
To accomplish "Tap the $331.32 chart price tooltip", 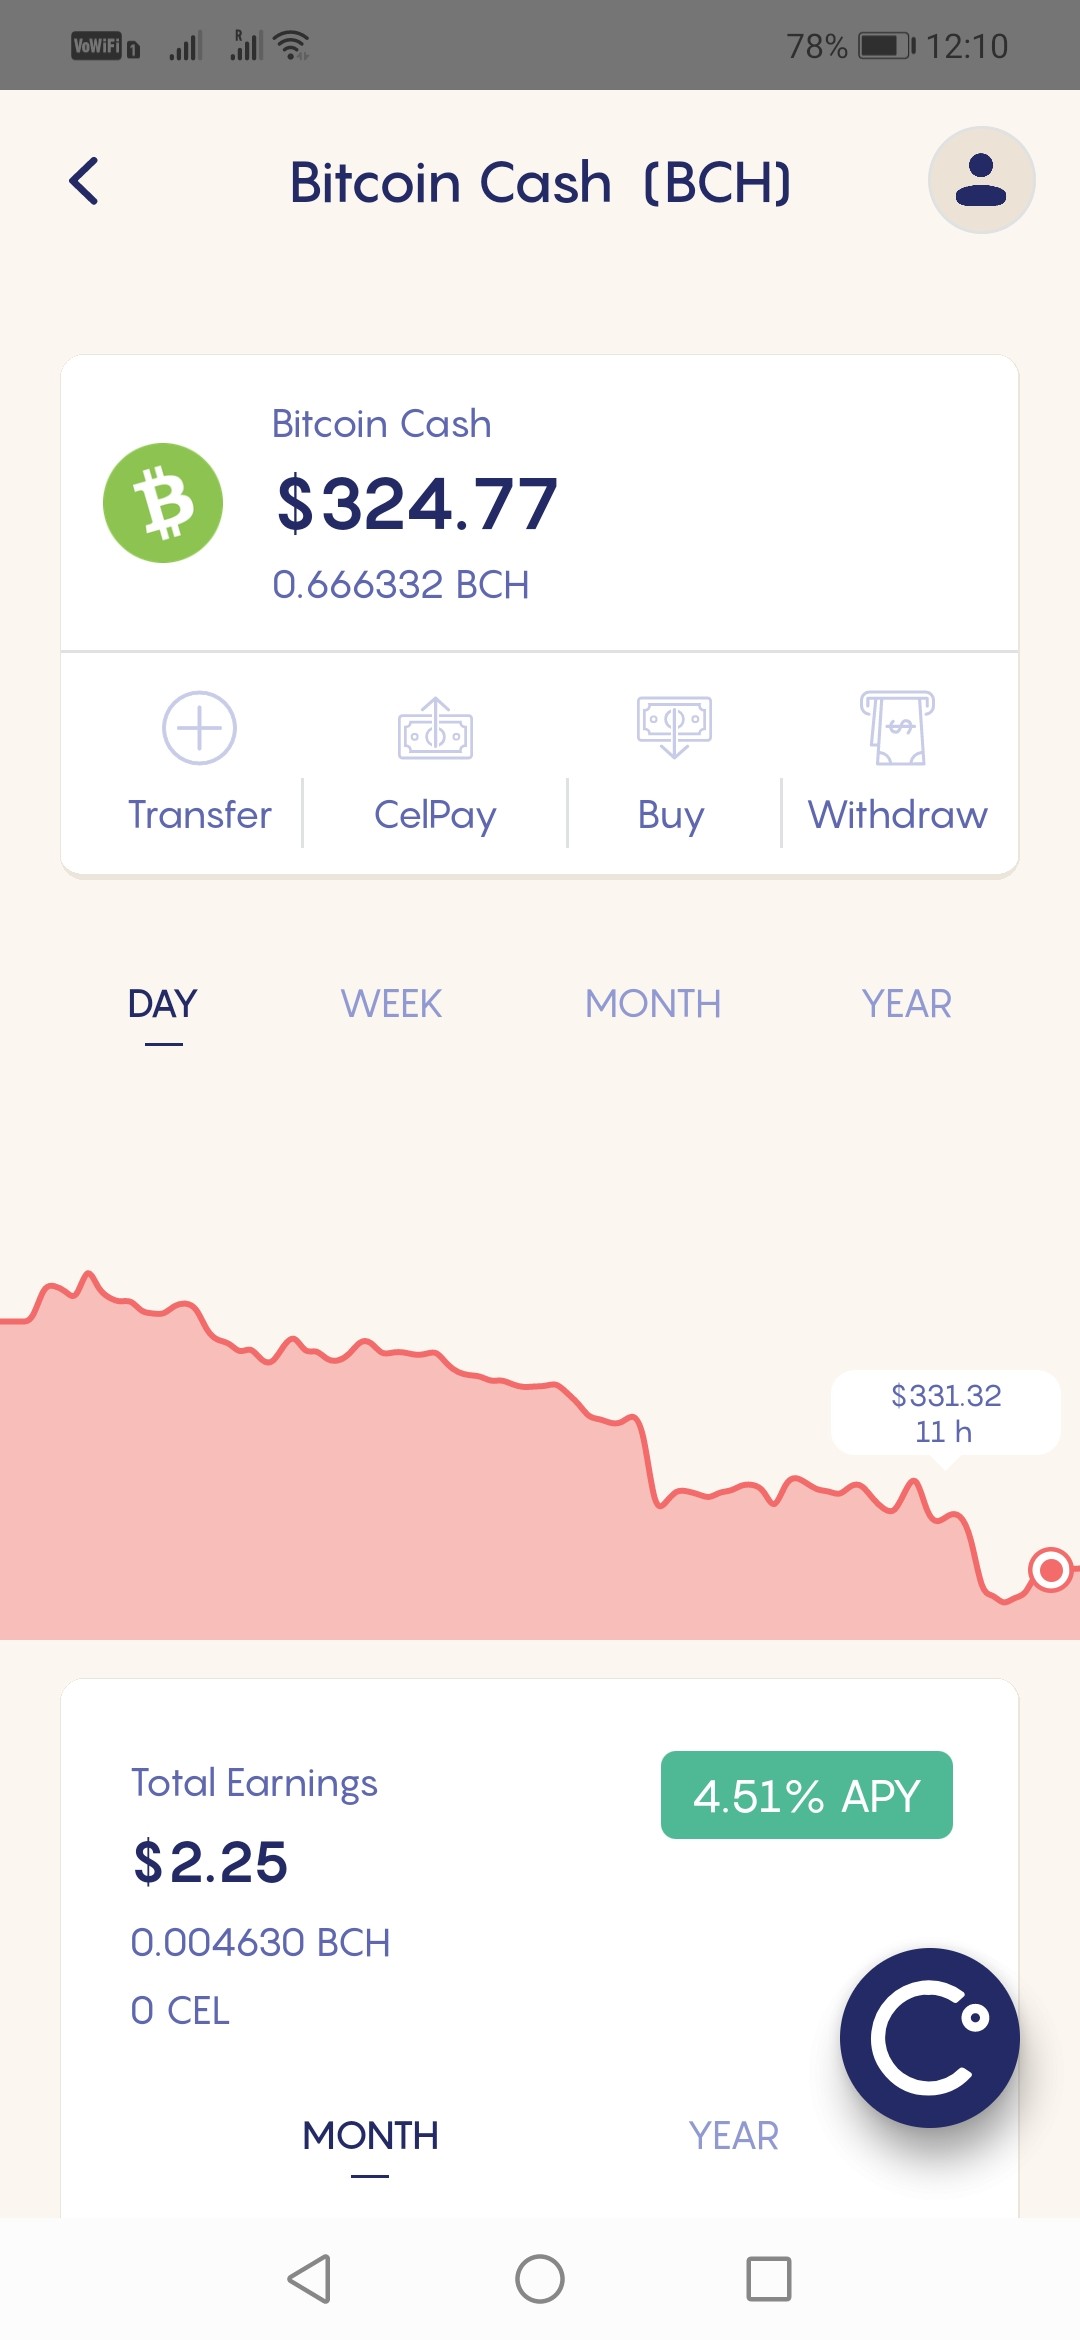I will [x=945, y=1413].
